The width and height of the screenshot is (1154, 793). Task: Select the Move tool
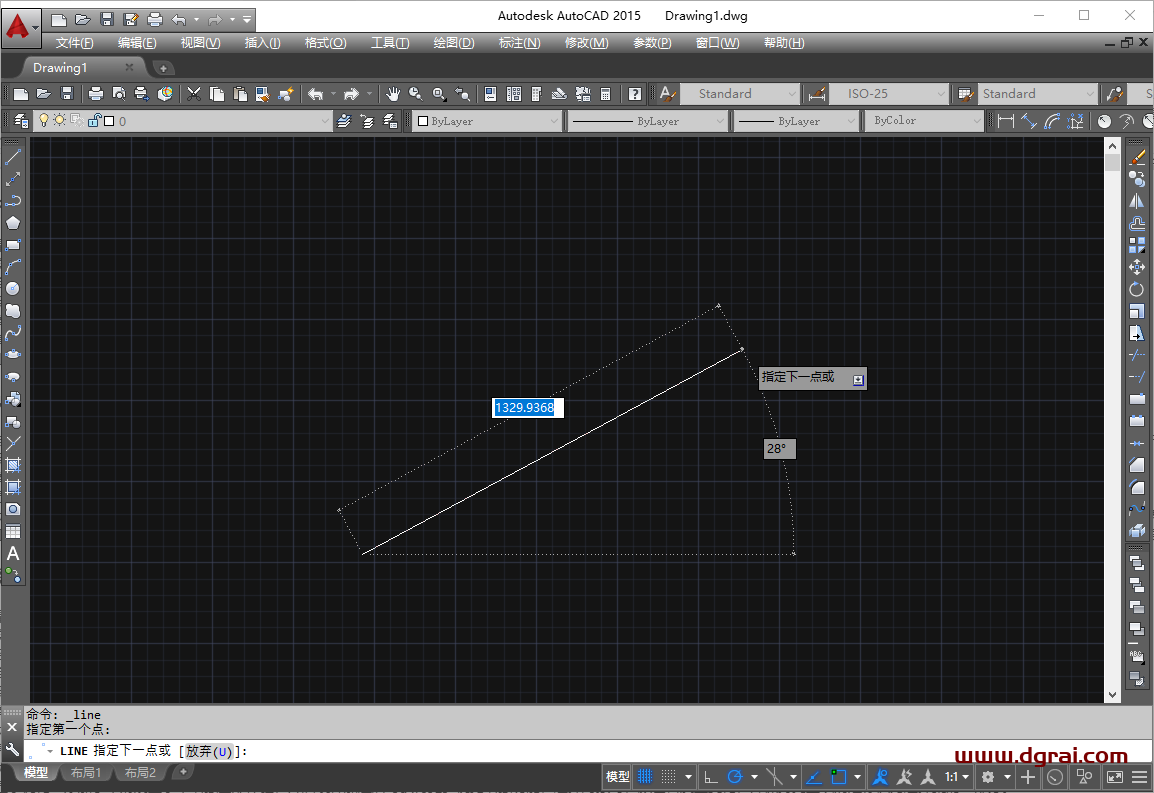point(1137,267)
